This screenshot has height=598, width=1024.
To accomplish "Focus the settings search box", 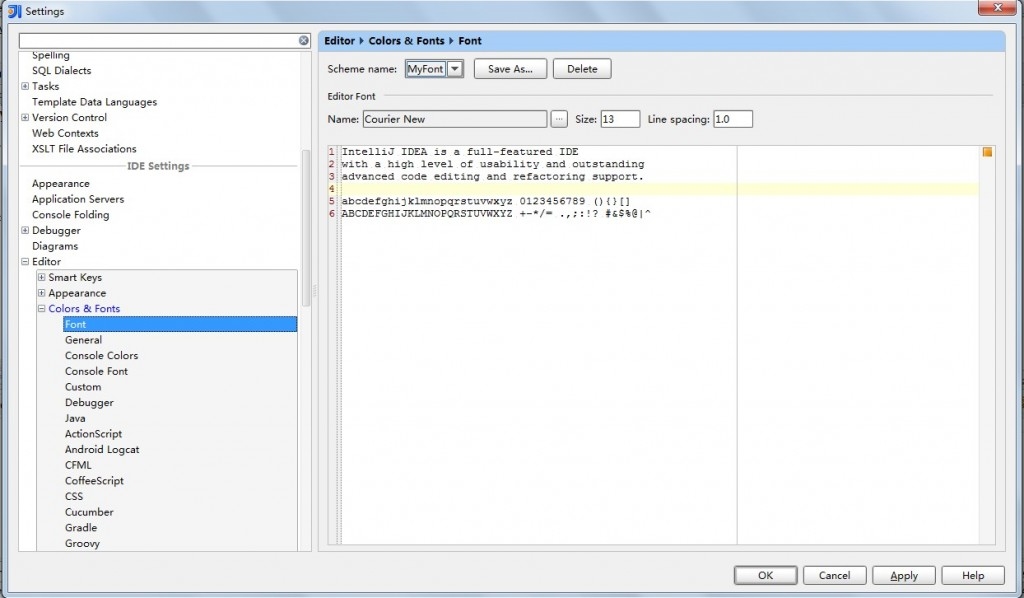I will pyautogui.click(x=158, y=40).
